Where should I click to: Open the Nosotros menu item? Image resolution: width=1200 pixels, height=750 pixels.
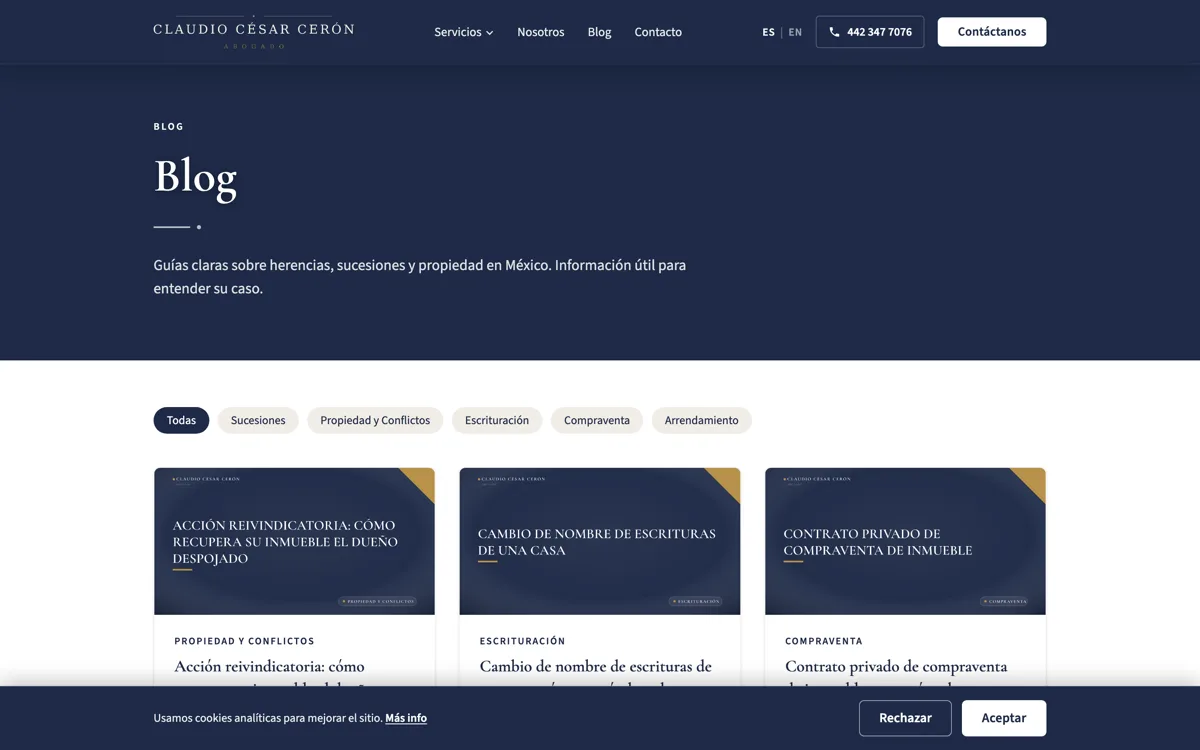coord(541,32)
